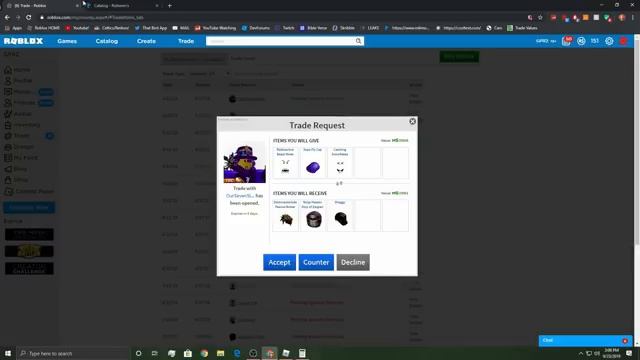Open Task View on the taskbar
Screen dimensions: 640x360
(155, 353)
